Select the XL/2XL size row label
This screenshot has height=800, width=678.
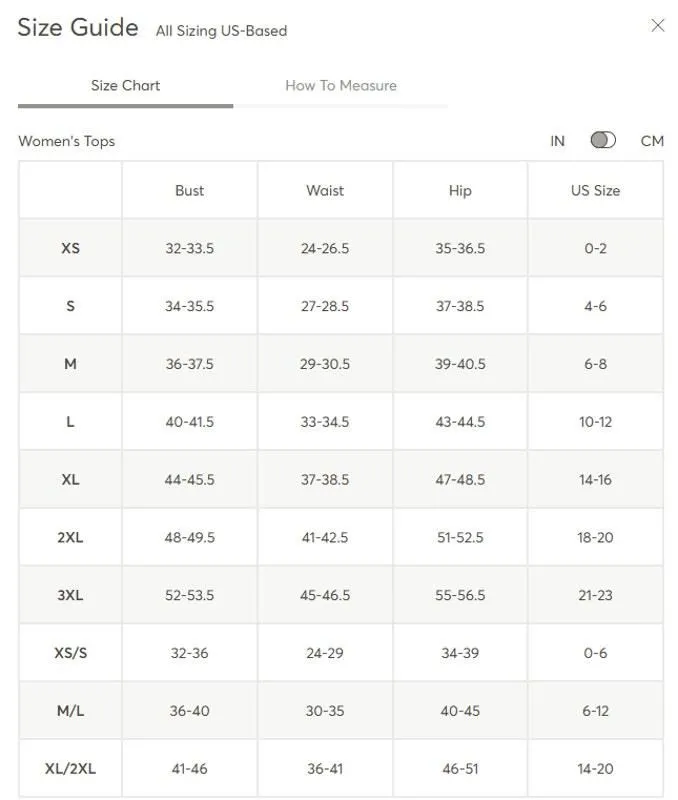70,768
